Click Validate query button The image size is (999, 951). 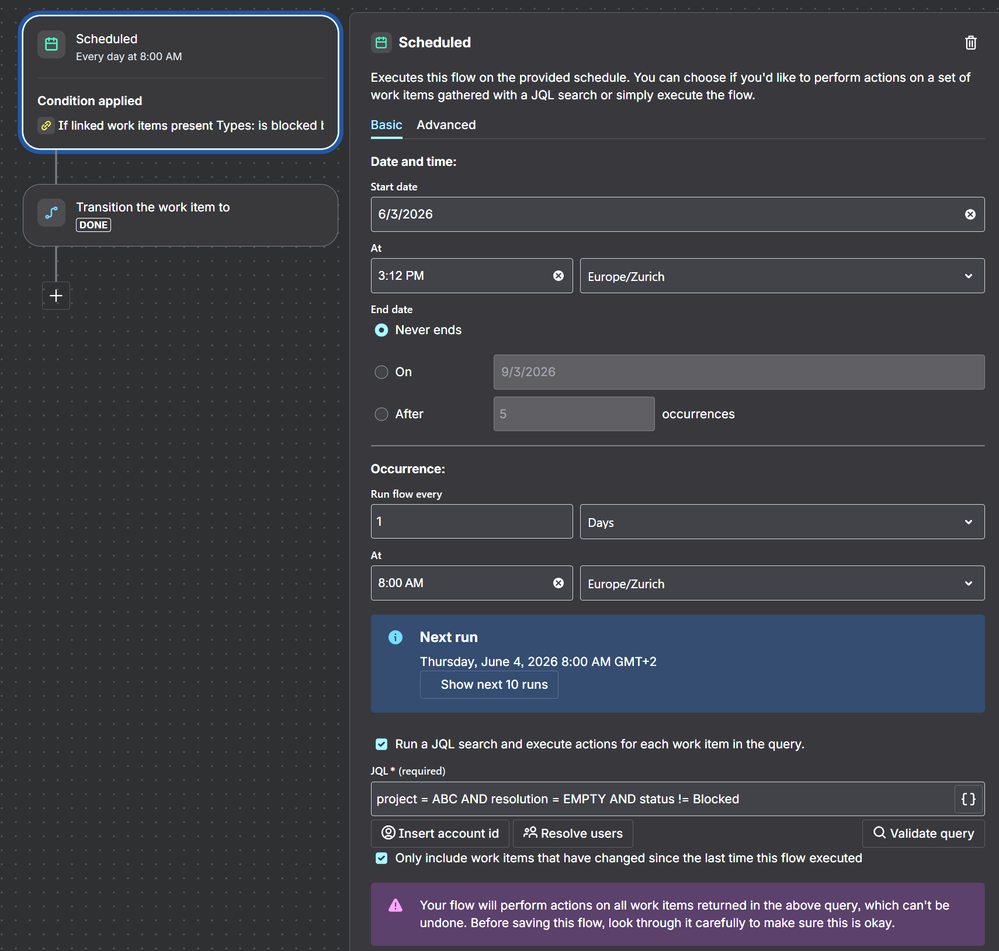tap(923, 833)
